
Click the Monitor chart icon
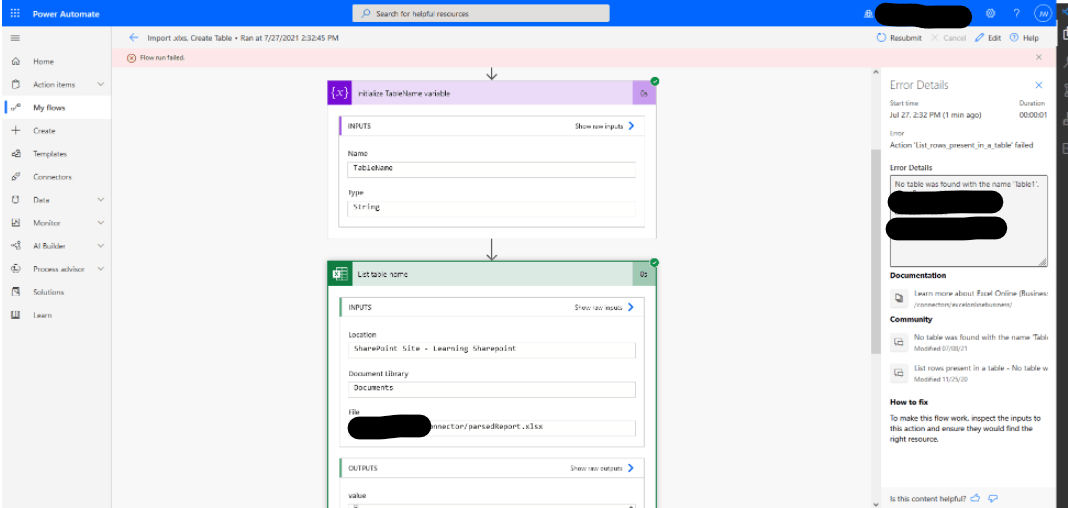tap(16, 223)
